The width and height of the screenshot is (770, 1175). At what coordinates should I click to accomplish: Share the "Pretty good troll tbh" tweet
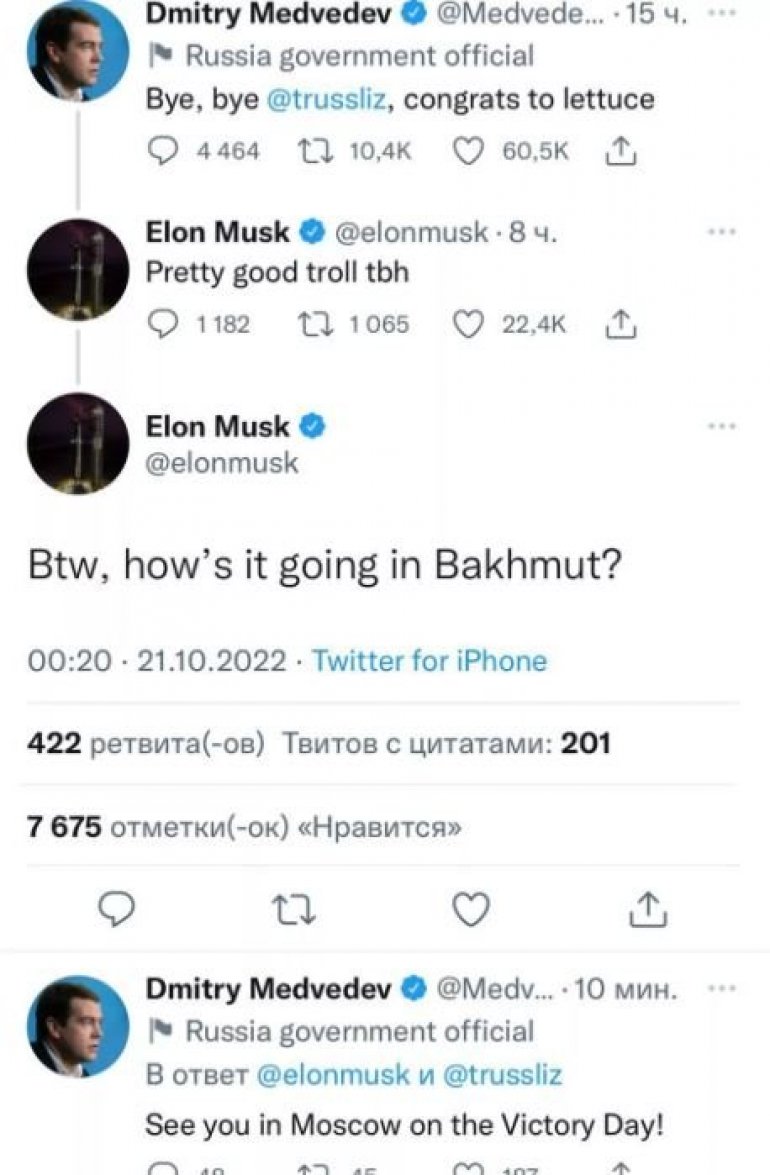click(x=621, y=324)
